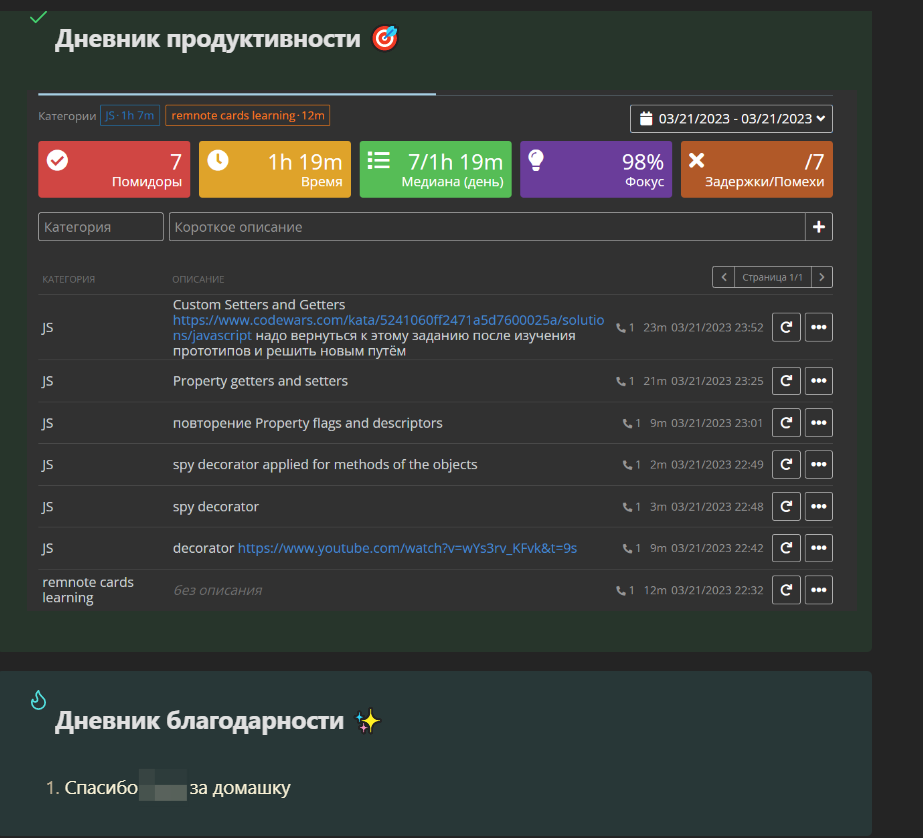Click the green checkmark above productivity diary
923x838 pixels.
pyautogui.click(x=38, y=17)
